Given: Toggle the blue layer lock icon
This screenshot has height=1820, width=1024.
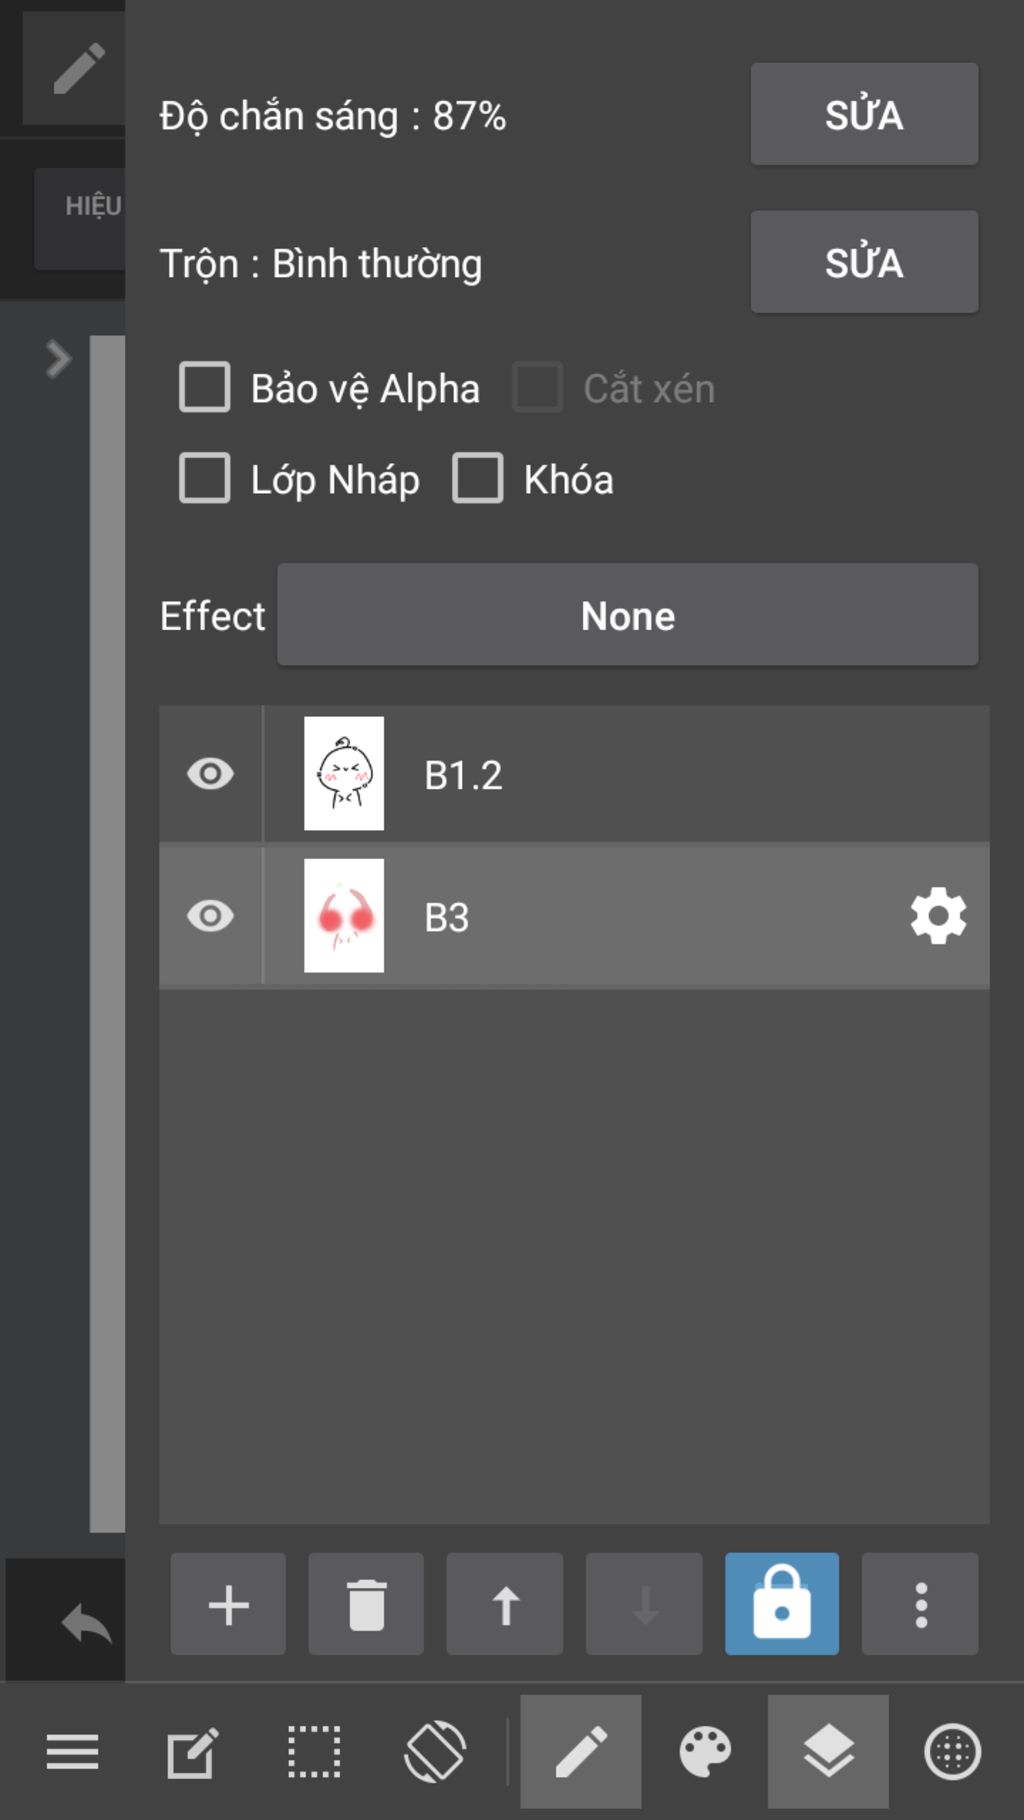Looking at the screenshot, I should (782, 1604).
